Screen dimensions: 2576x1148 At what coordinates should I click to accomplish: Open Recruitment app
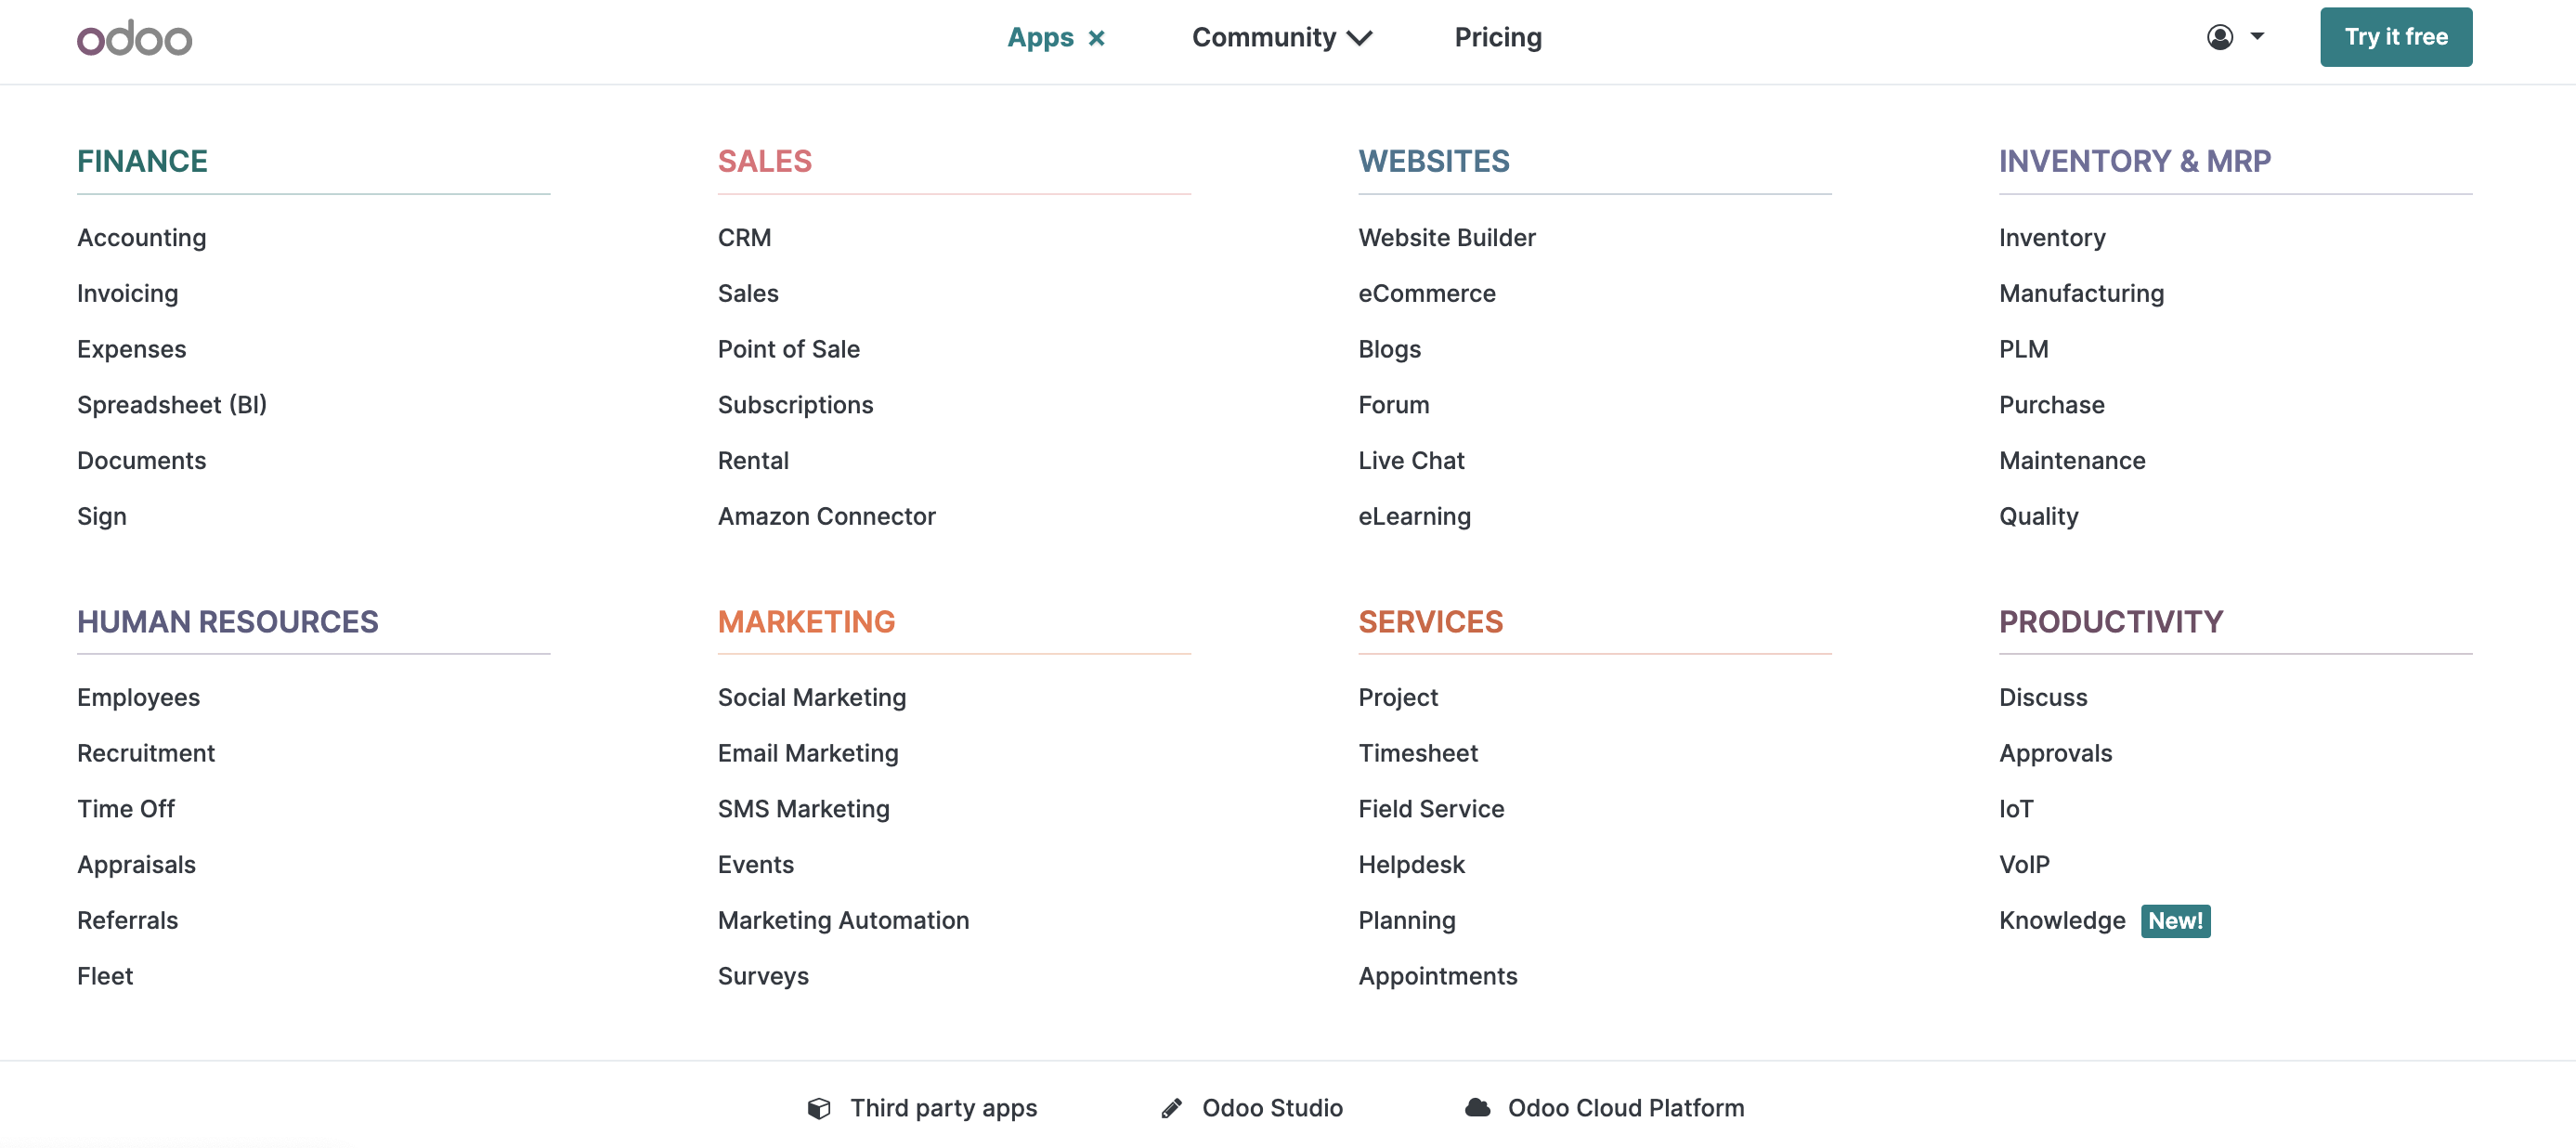pos(146,754)
